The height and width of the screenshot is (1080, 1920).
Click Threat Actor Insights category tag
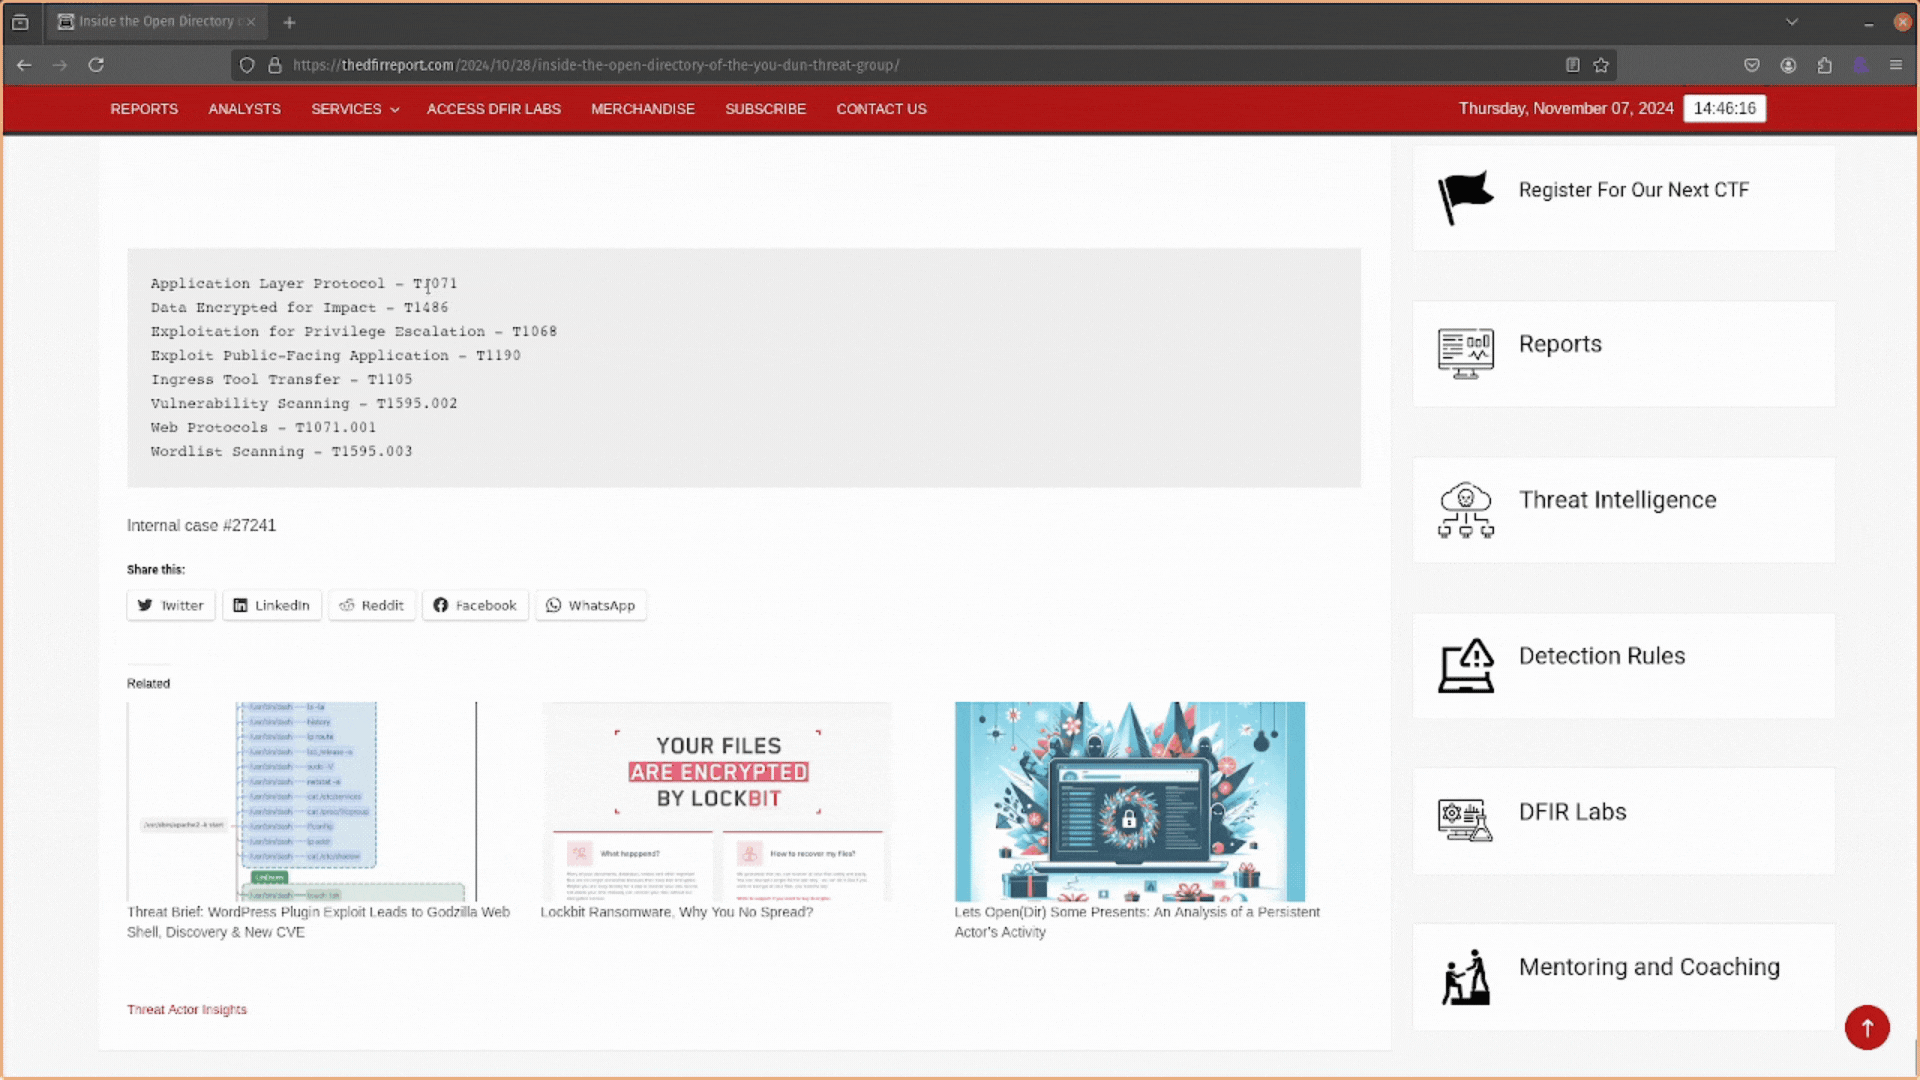tap(185, 1009)
